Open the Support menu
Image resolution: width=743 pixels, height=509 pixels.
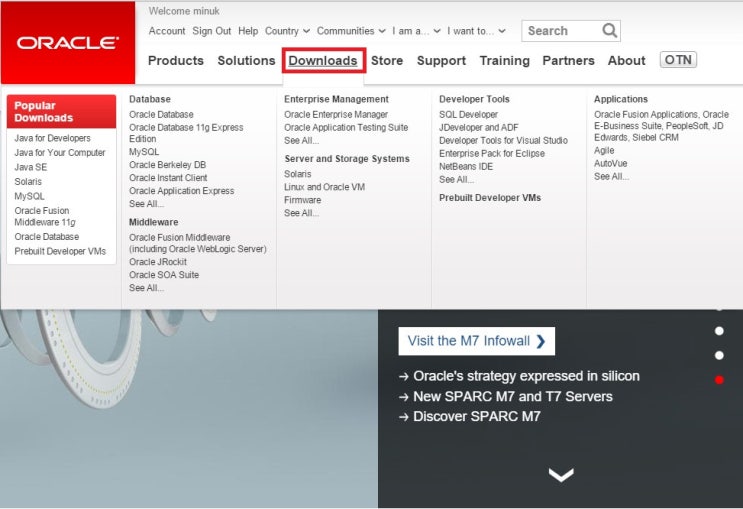(441, 61)
